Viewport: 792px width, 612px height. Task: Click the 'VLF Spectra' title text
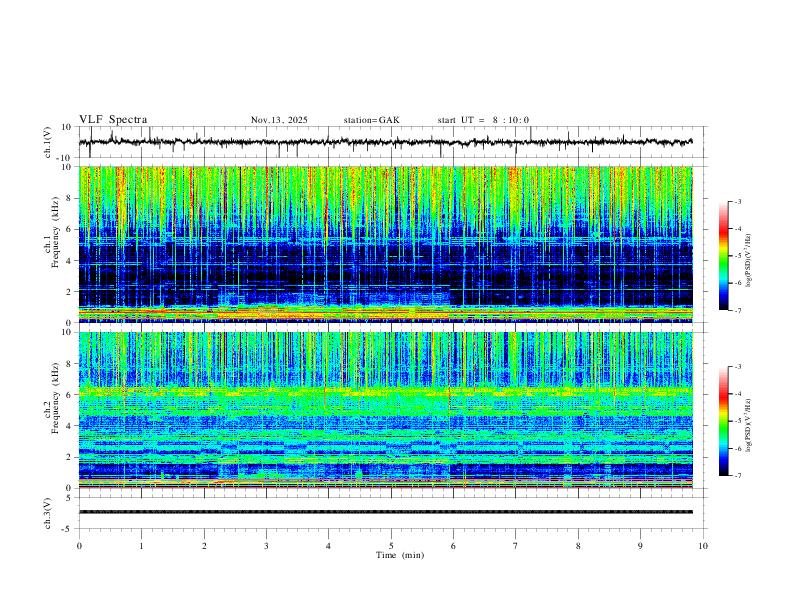click(x=113, y=120)
